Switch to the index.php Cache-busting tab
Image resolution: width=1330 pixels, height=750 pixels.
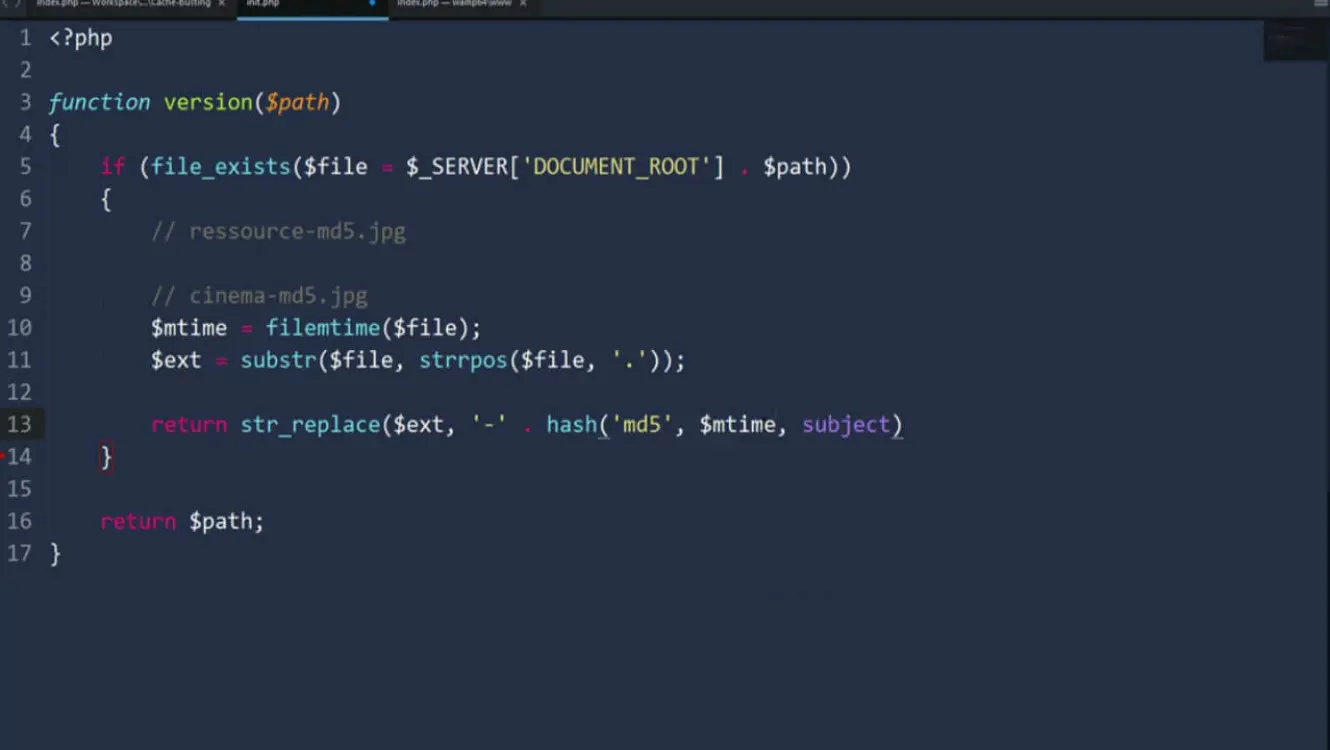123,4
